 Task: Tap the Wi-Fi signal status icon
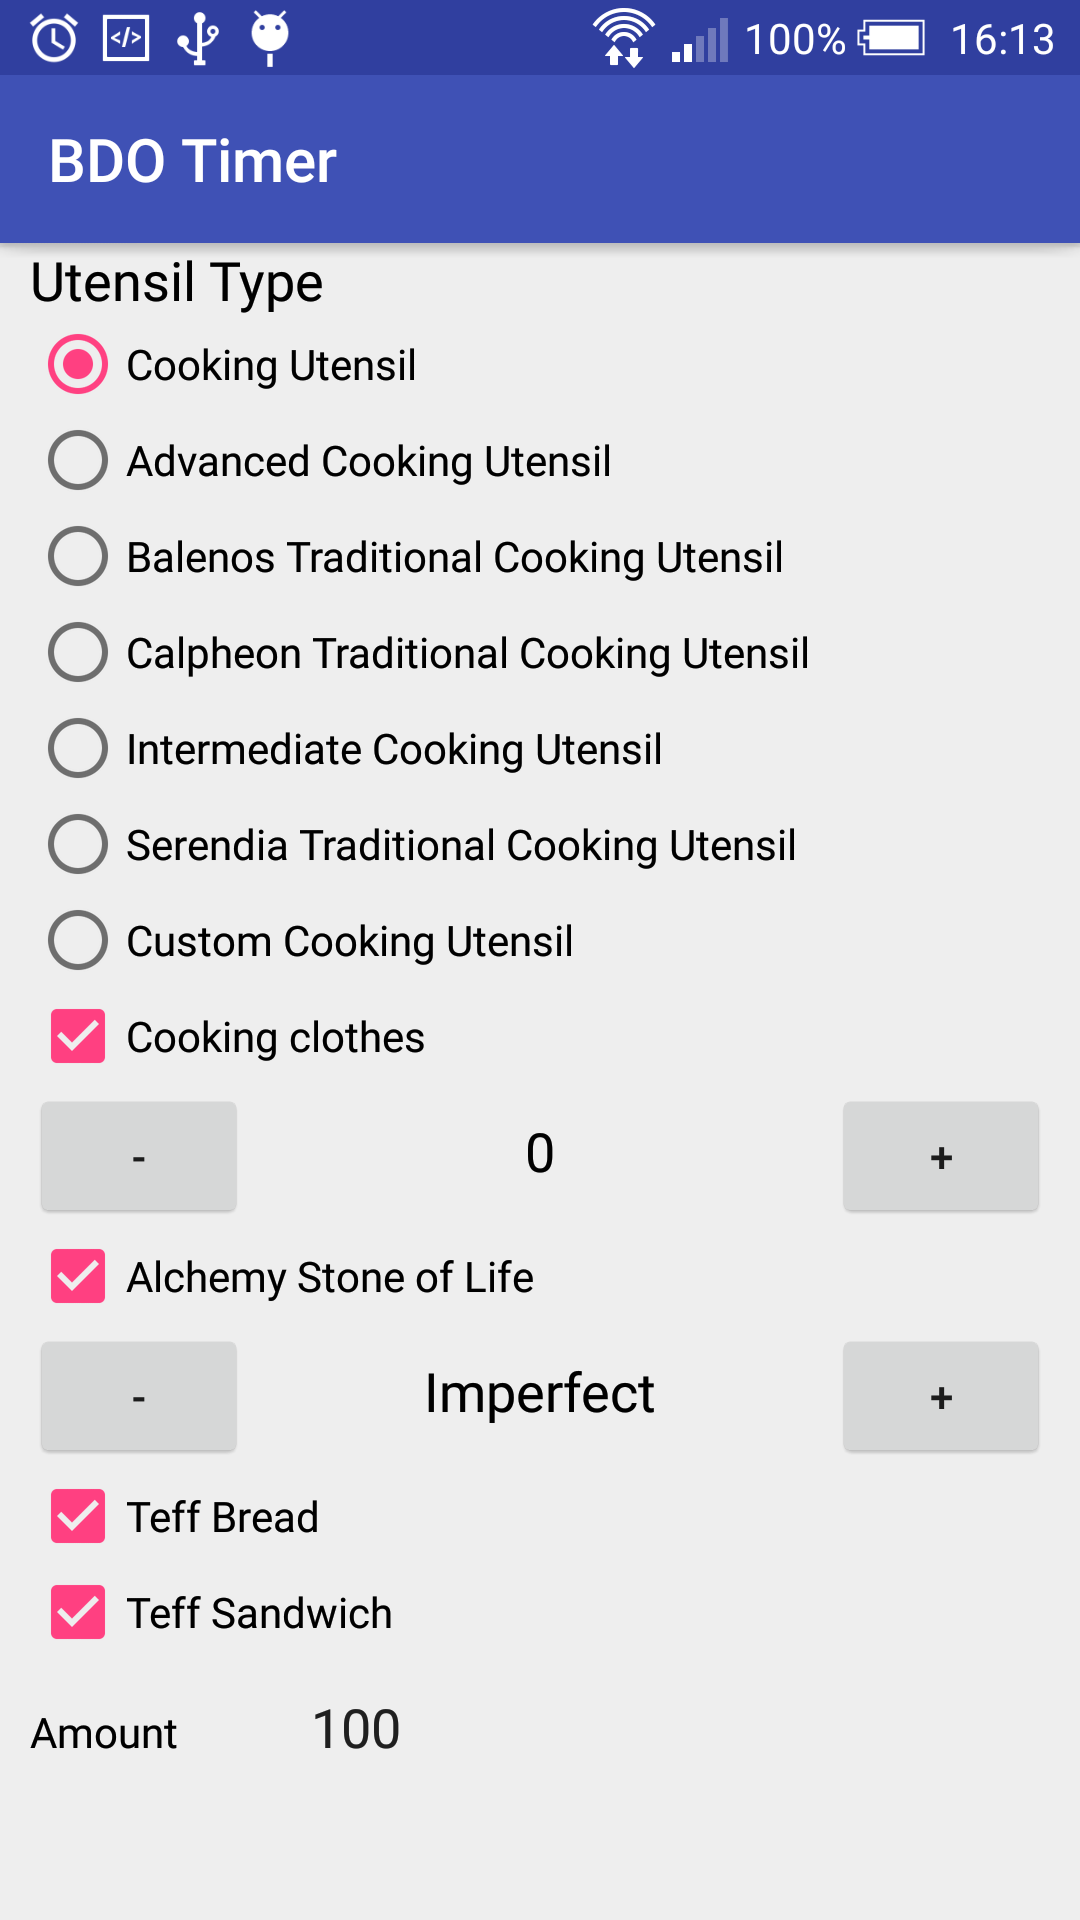click(x=623, y=39)
